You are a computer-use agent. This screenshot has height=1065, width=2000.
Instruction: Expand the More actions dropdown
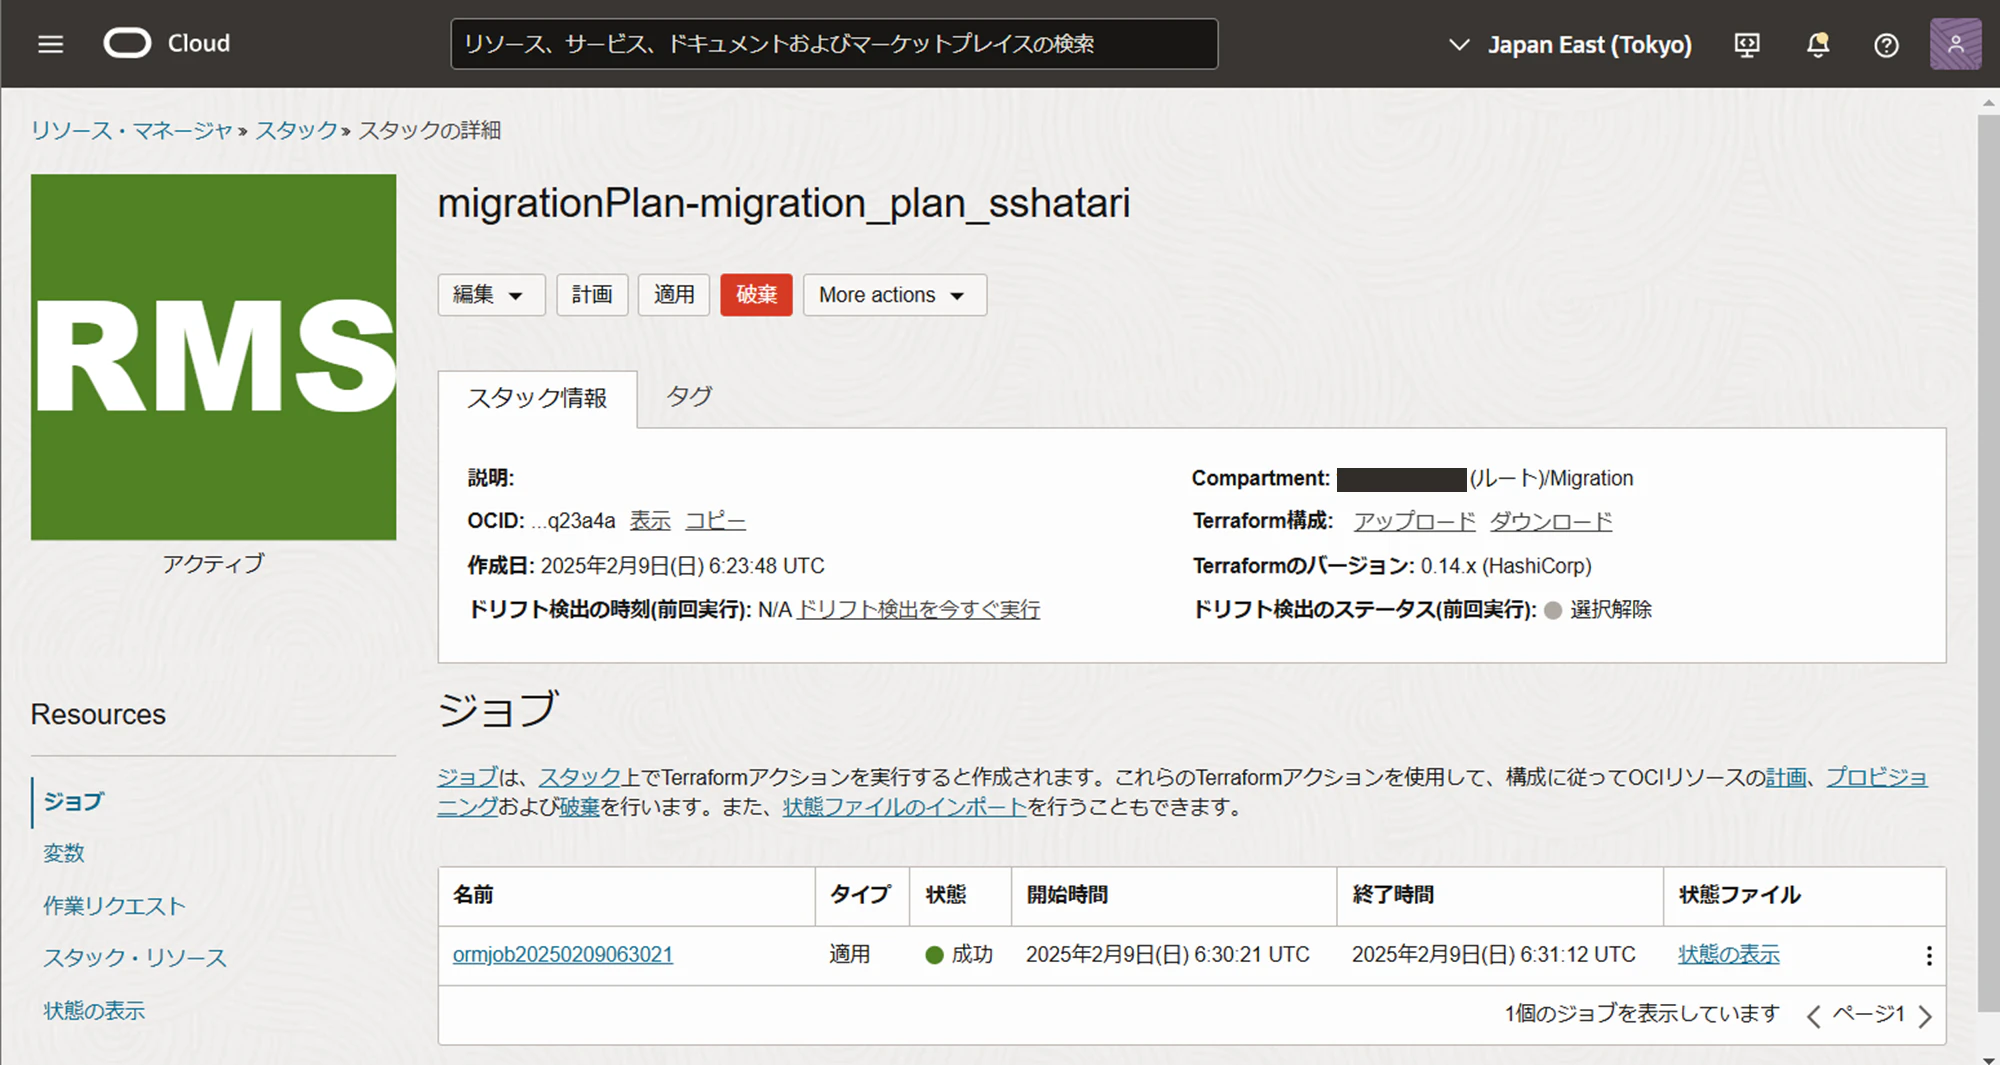pos(894,295)
